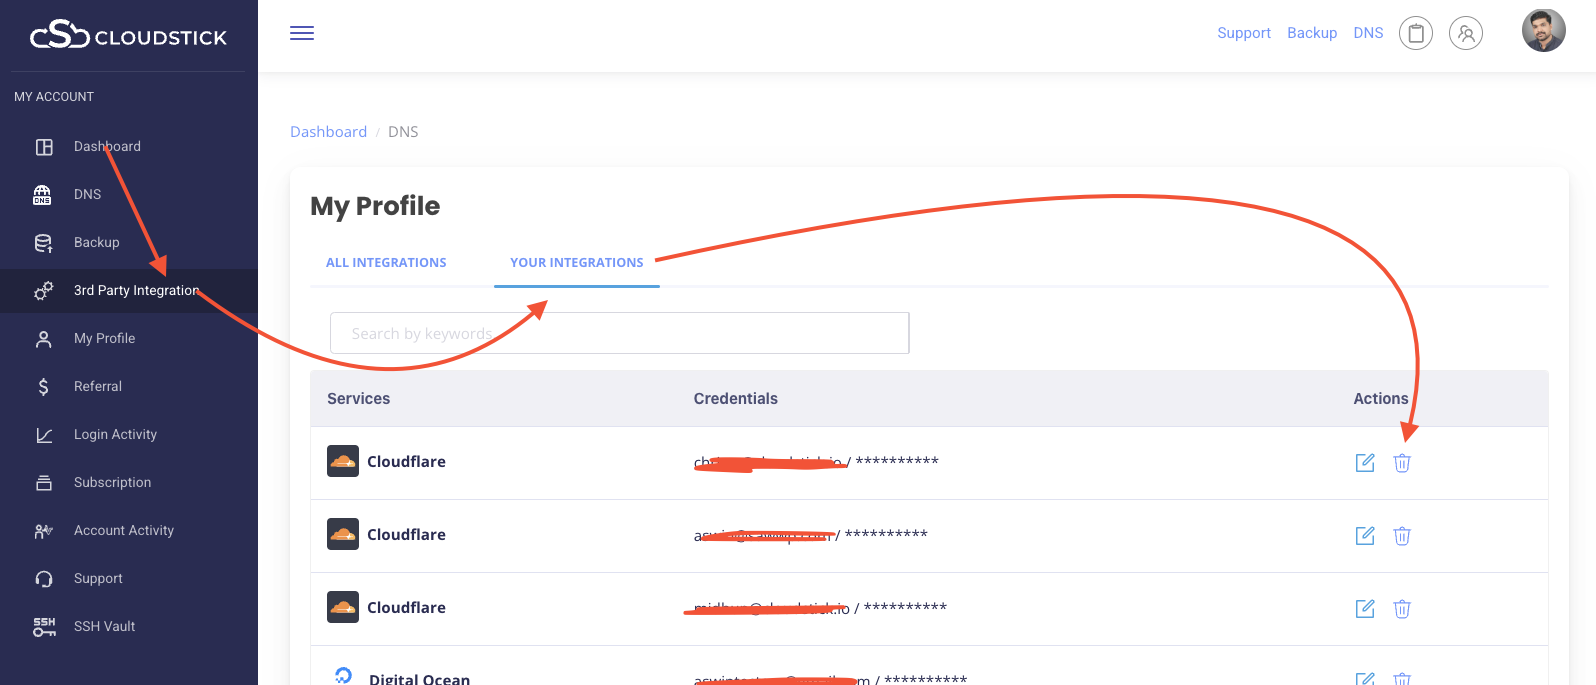This screenshot has width=1596, height=685.
Task: Click inside the keywords search field
Action: coord(620,333)
